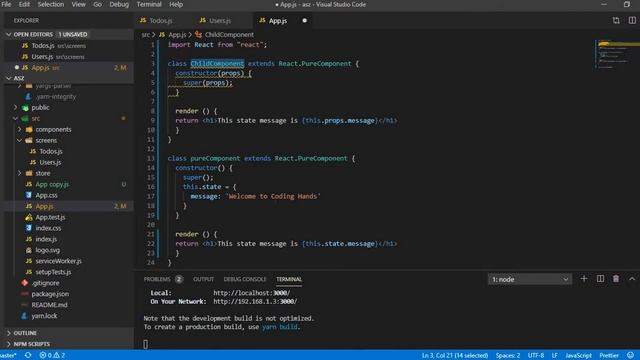
Task: Open the .yarn-integrity file
Action: [56, 97]
